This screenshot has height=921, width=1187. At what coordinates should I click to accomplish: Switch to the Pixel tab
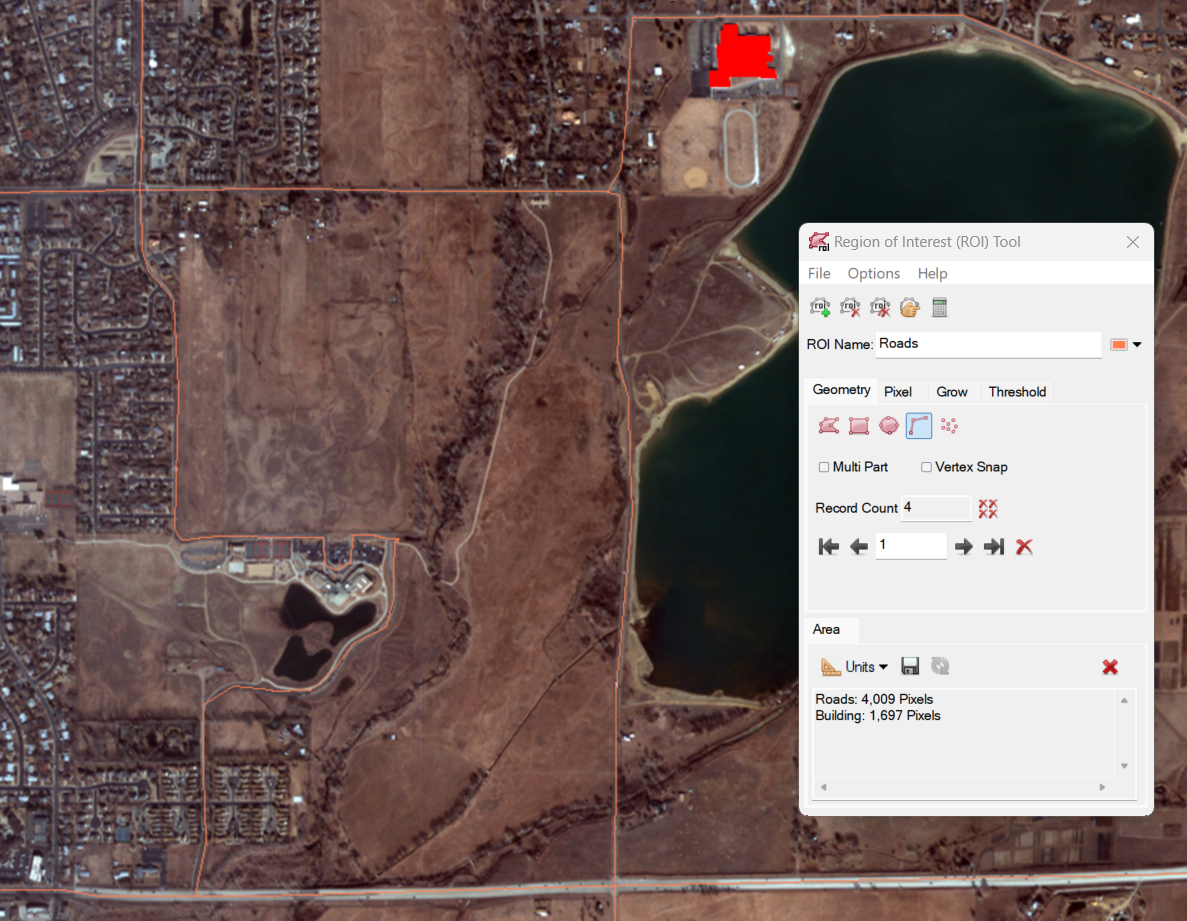(898, 392)
